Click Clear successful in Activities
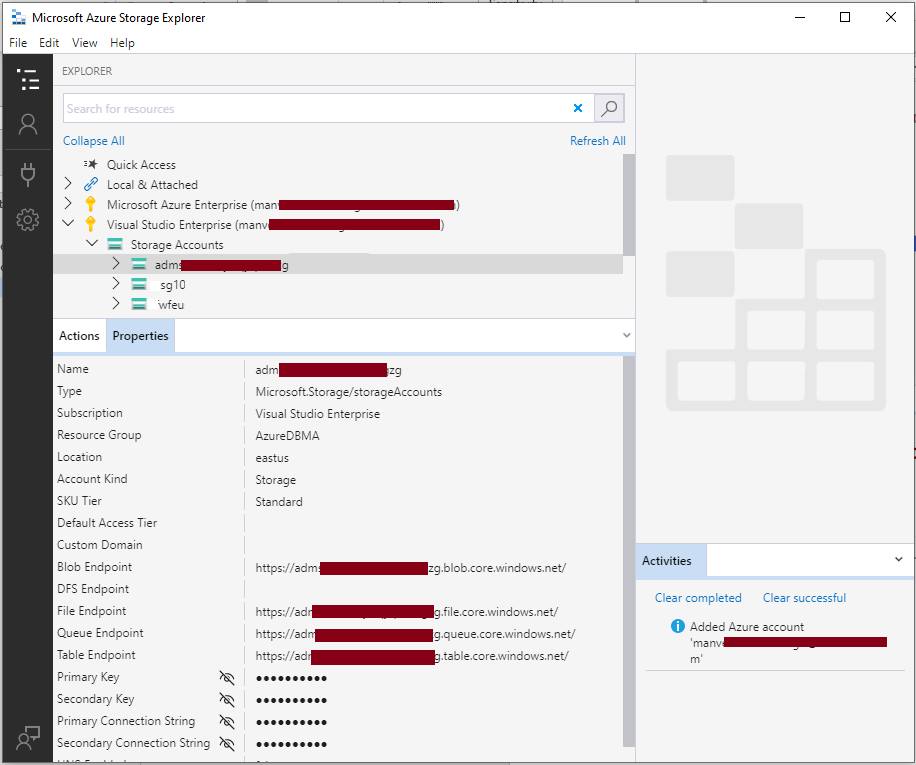The width and height of the screenshot is (916, 765). pos(804,598)
